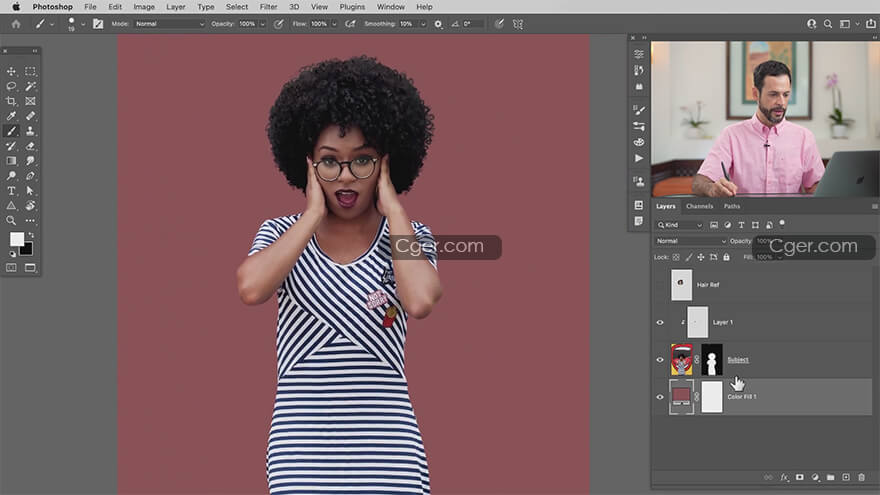
Task: Open the Filter menu
Action: pos(268,7)
